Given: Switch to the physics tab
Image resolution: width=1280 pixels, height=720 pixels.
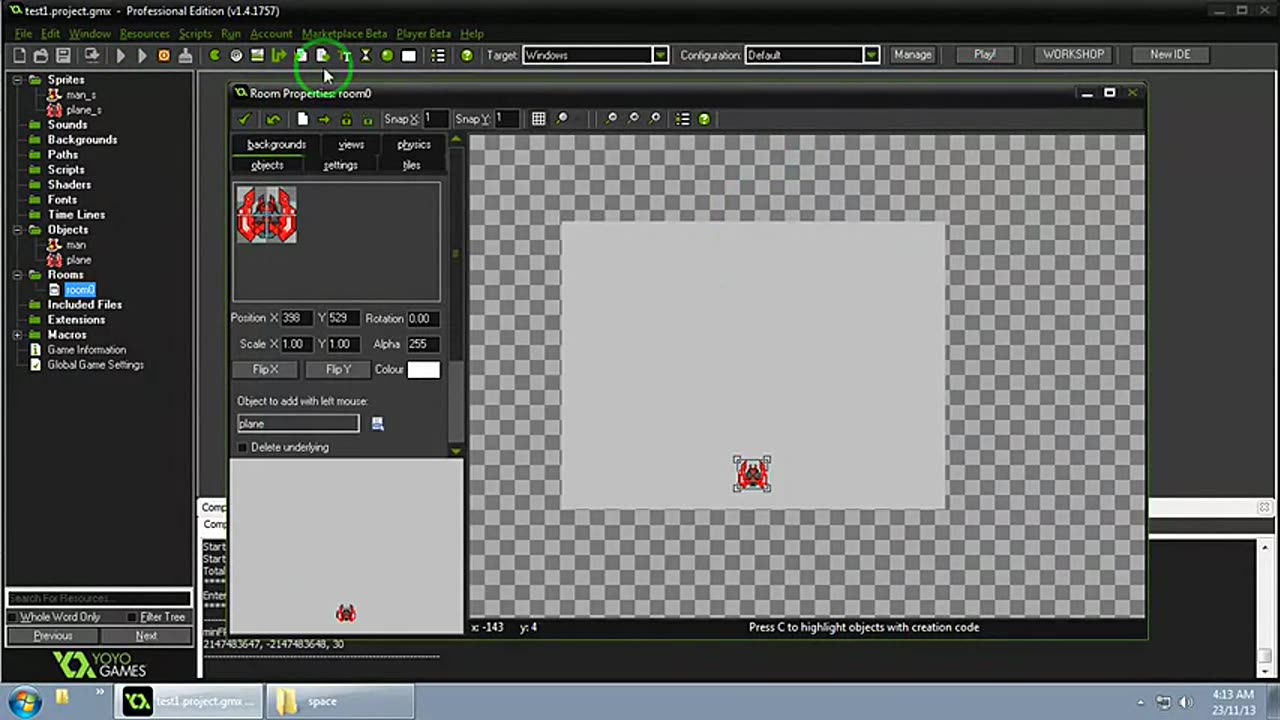Looking at the screenshot, I should [x=413, y=145].
